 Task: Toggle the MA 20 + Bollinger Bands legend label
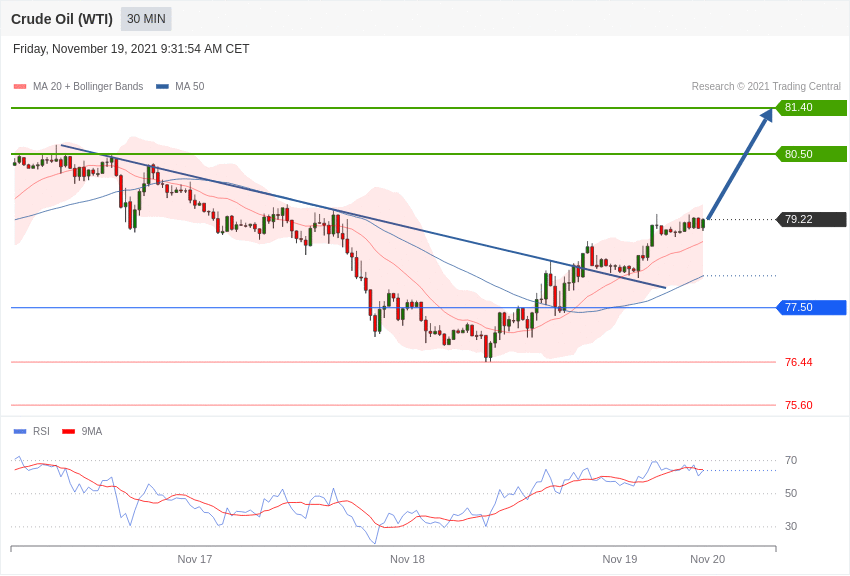point(88,87)
